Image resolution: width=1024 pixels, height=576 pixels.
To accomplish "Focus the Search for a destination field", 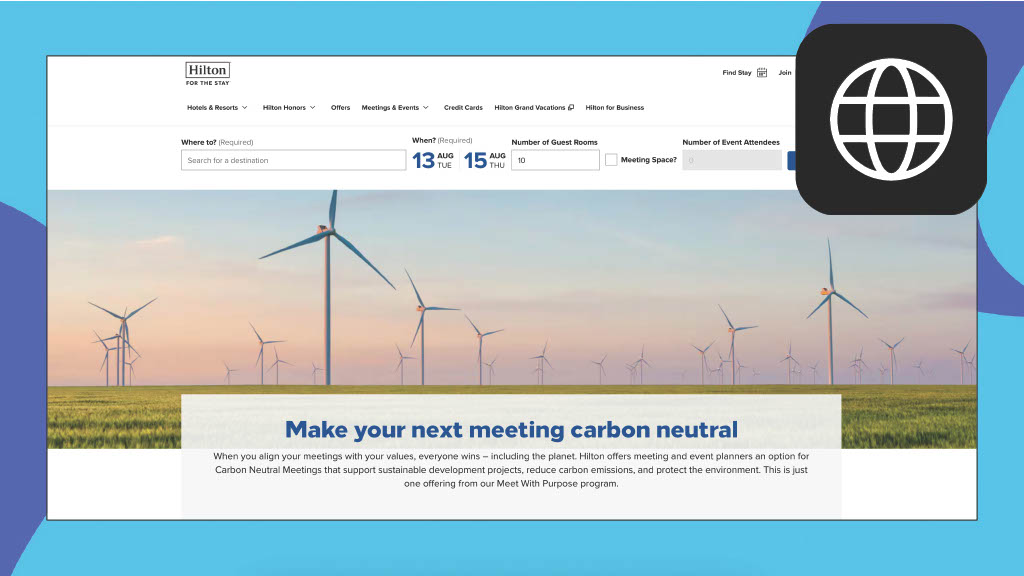I will pos(293,160).
